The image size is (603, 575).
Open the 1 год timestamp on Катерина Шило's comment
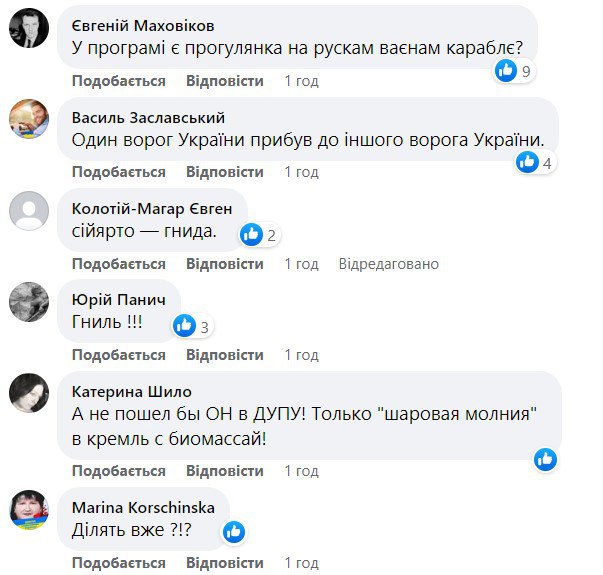coord(301,471)
